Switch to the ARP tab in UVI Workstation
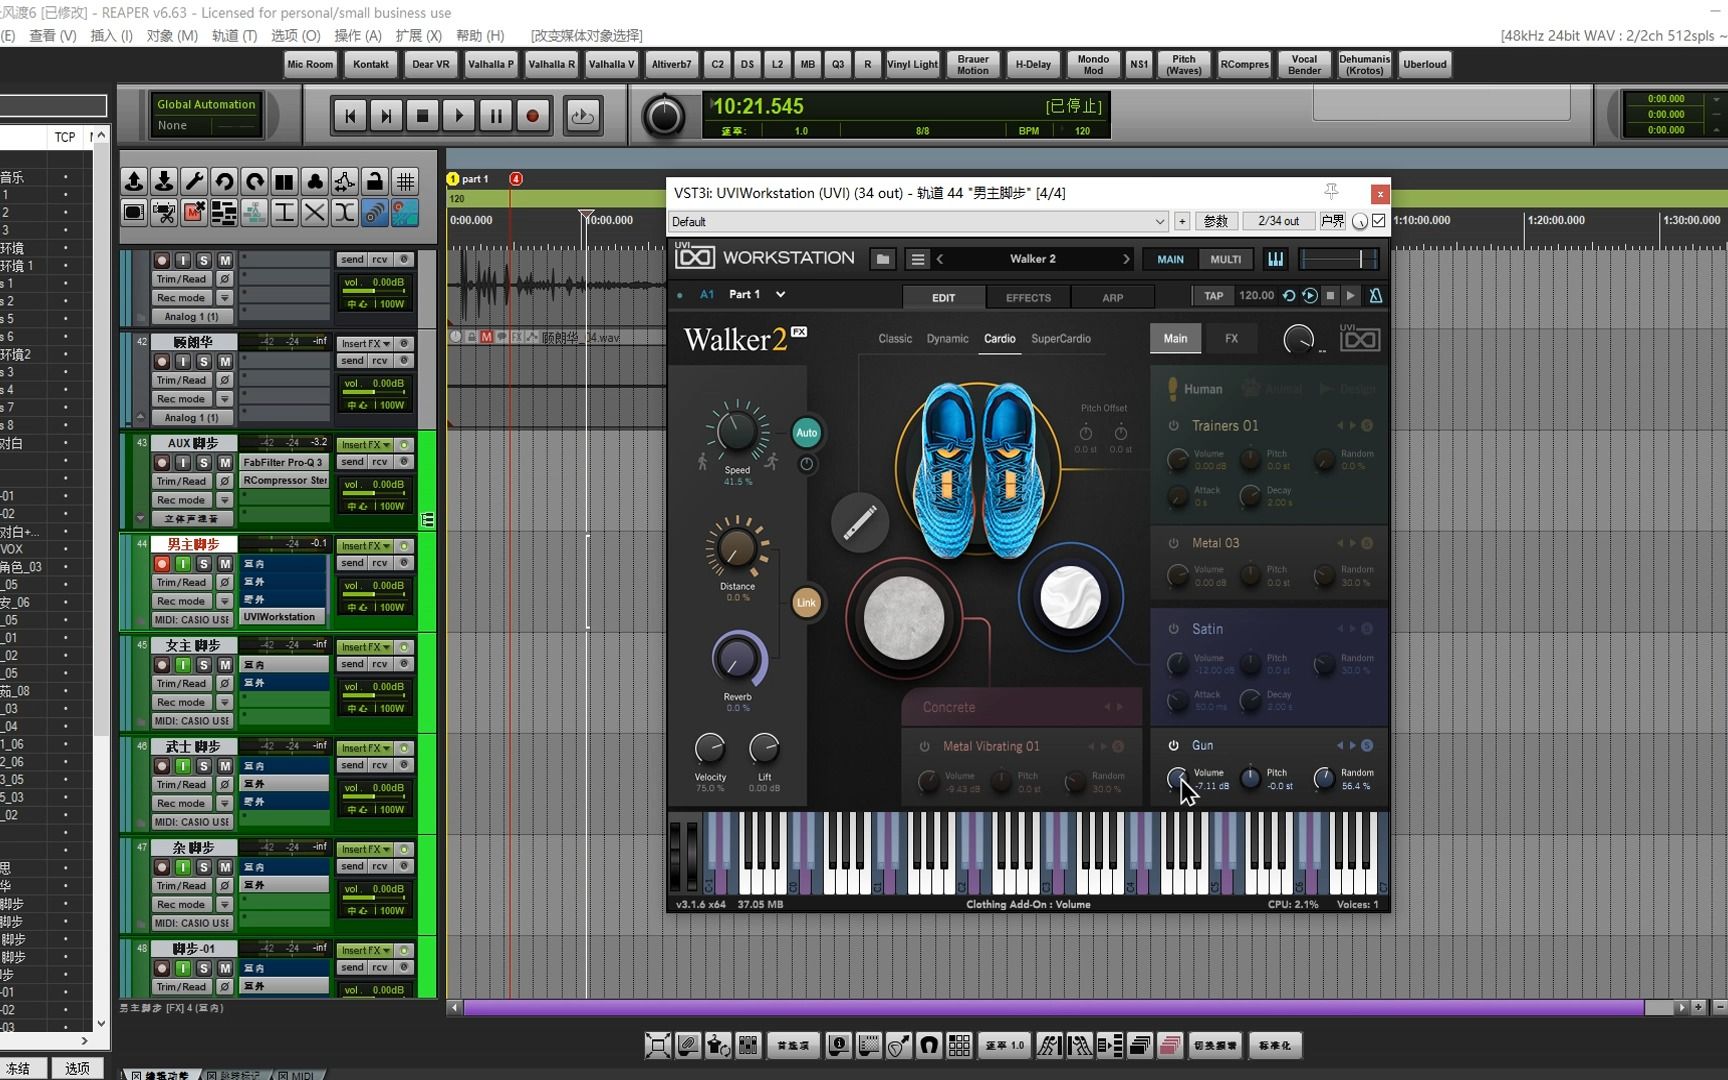Viewport: 1728px width, 1080px height. (1112, 297)
